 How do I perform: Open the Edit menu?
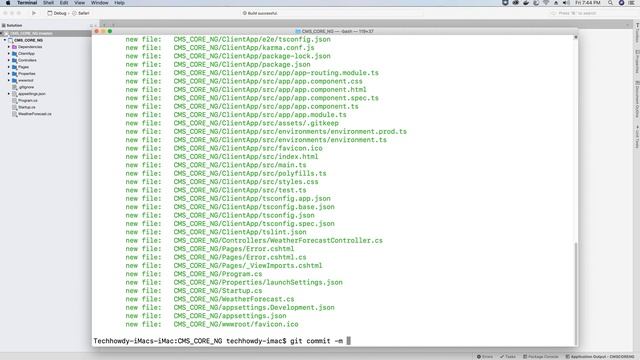[64, 3]
